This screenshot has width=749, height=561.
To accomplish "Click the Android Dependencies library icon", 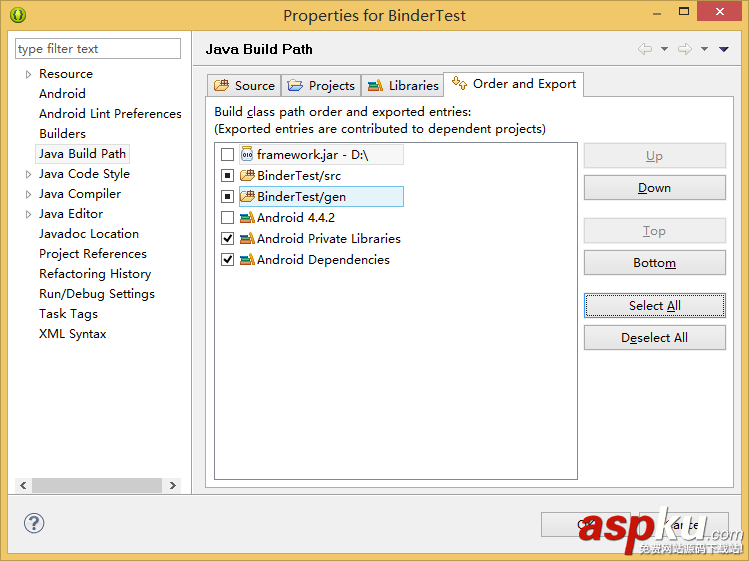I will click(x=247, y=259).
